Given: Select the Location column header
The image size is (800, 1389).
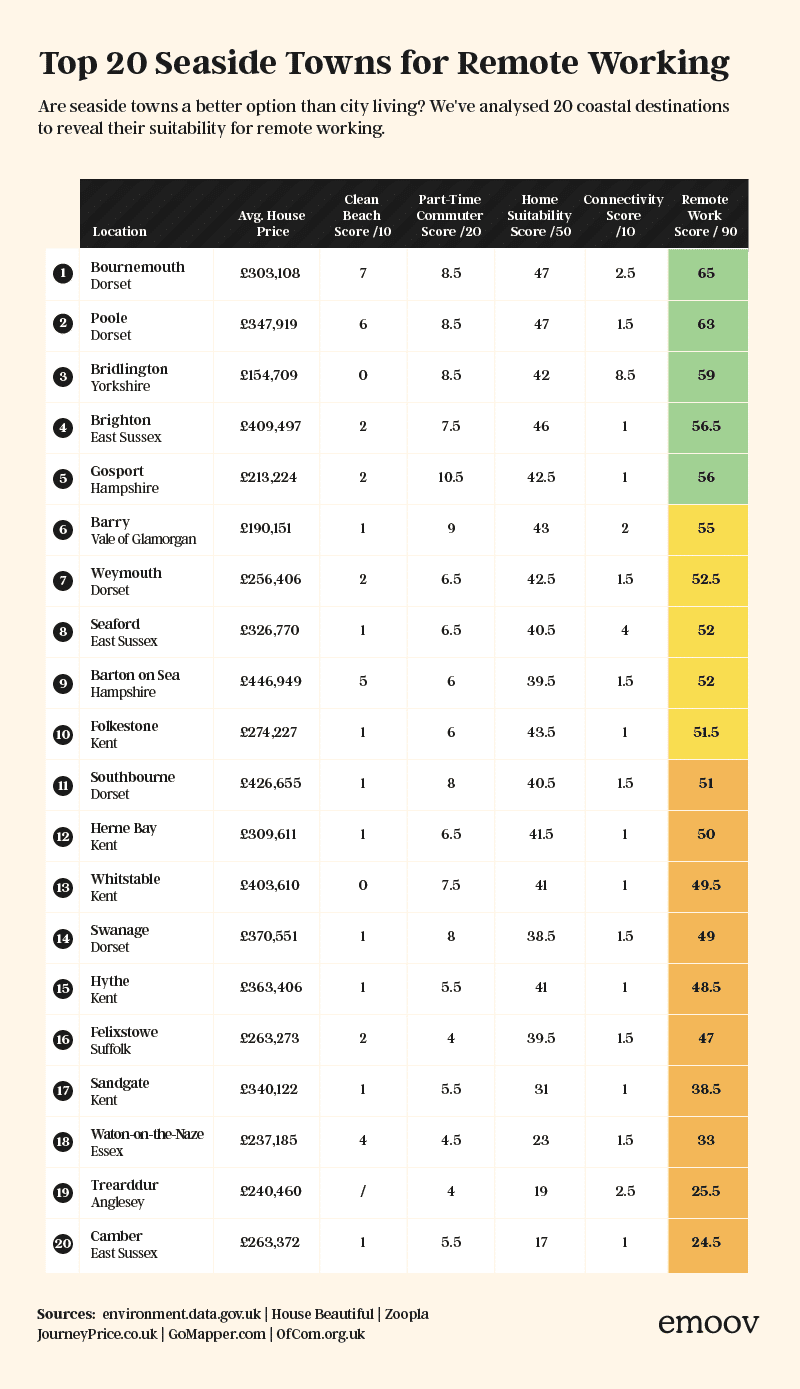Looking at the screenshot, I should pyautogui.click(x=119, y=231).
